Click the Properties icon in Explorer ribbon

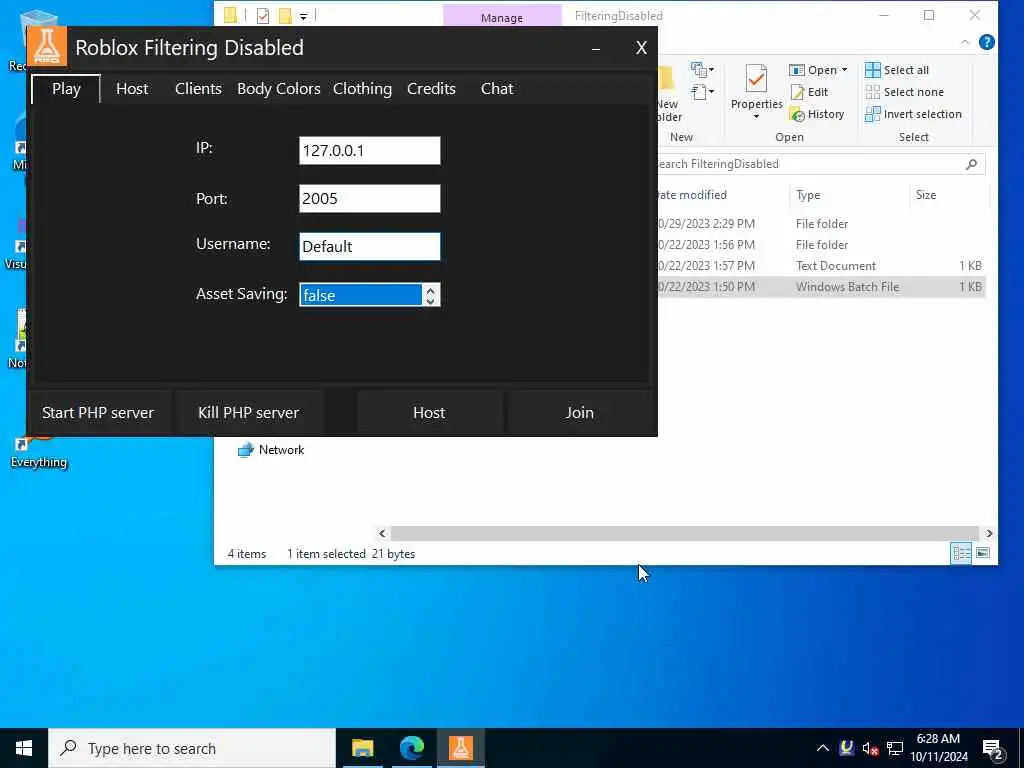pyautogui.click(x=756, y=80)
